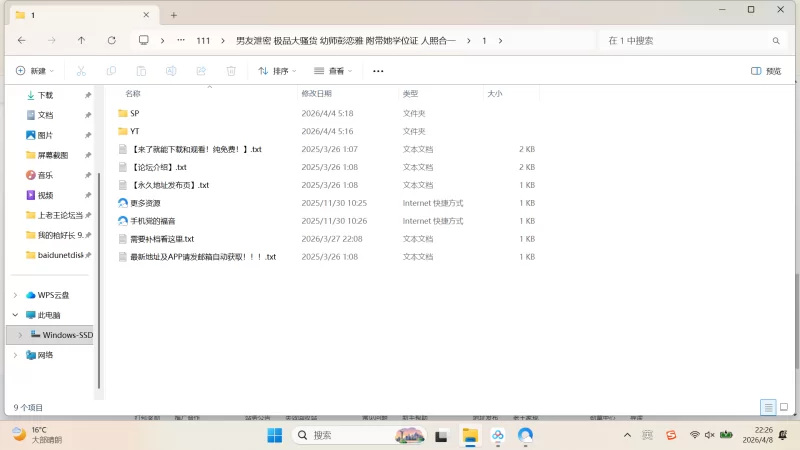Expand the WPS云盘 tree node
Screen dimensions: 800x450
pyautogui.click(x=15, y=295)
